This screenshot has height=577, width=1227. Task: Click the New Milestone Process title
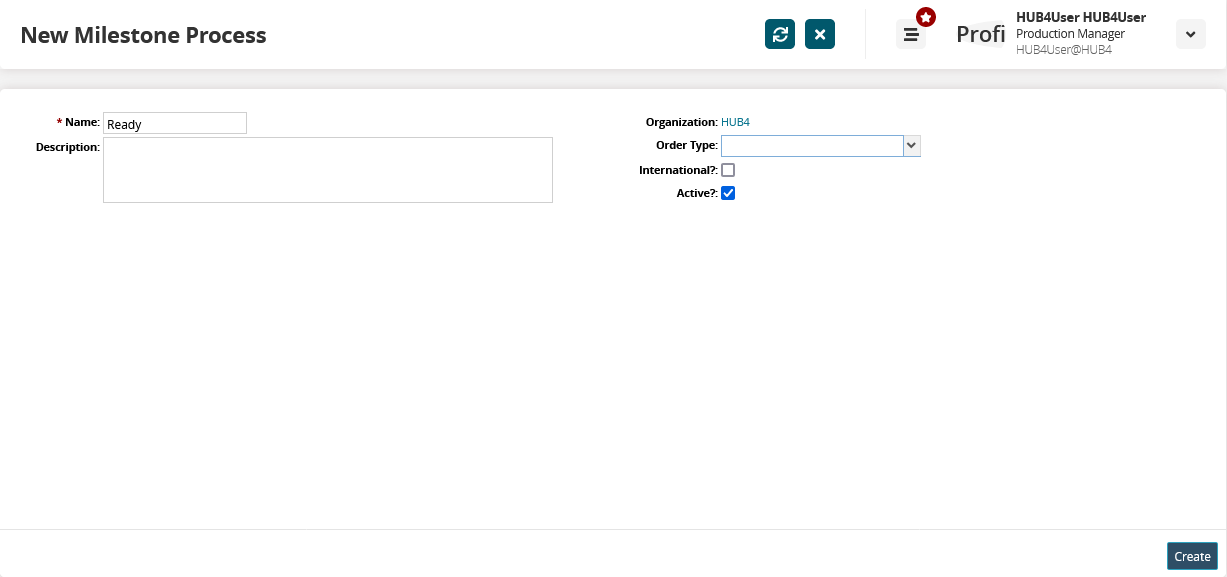[143, 35]
